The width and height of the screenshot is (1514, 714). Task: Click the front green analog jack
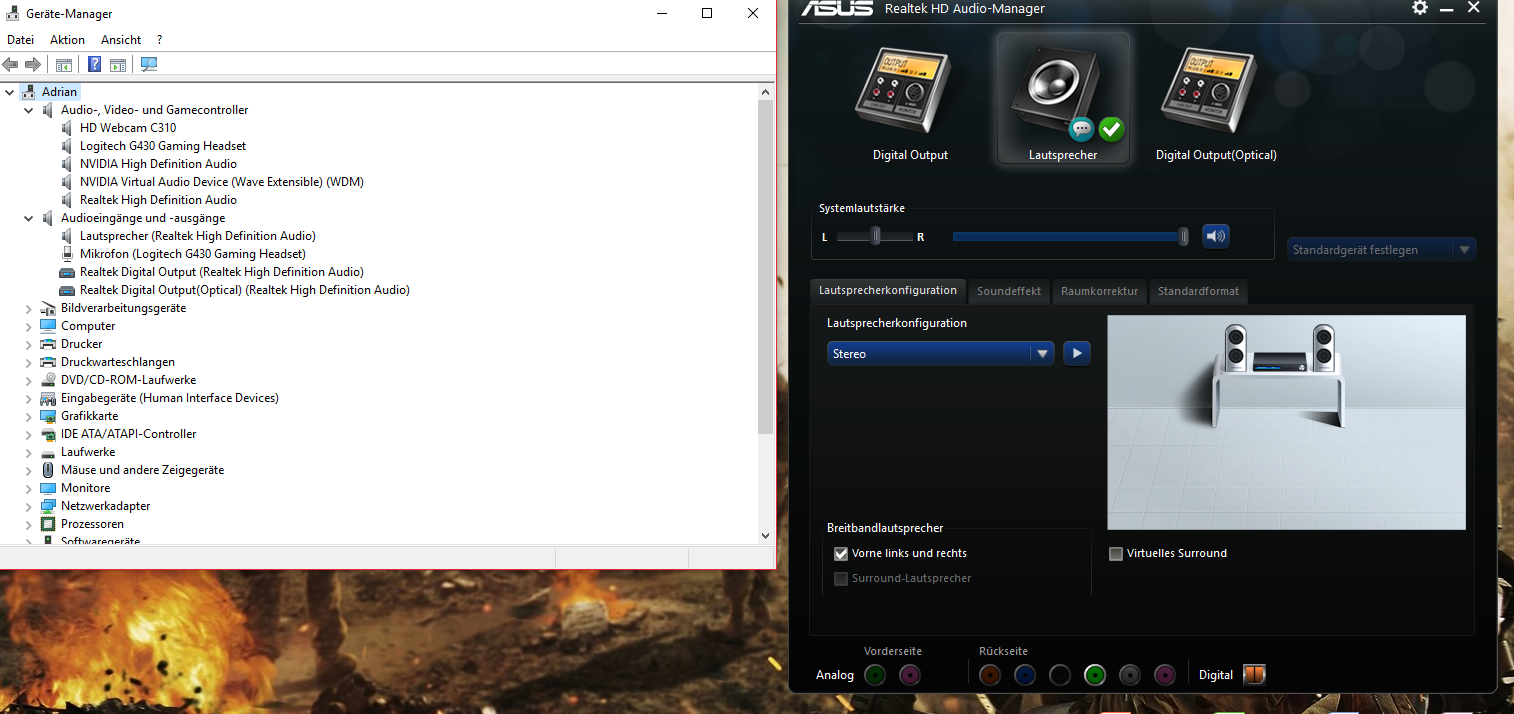point(876,675)
